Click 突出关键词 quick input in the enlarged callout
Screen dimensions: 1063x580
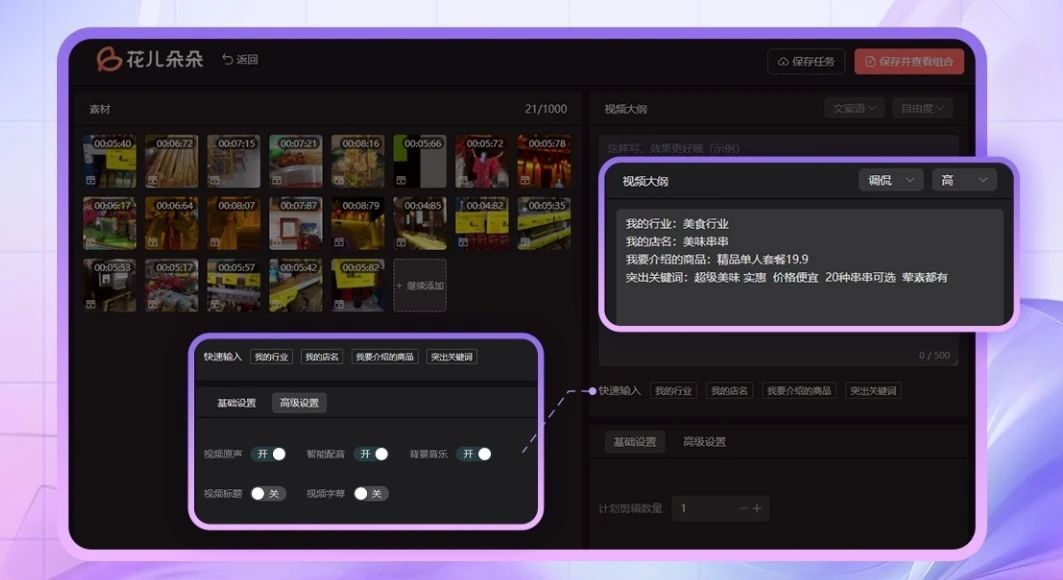pos(452,357)
